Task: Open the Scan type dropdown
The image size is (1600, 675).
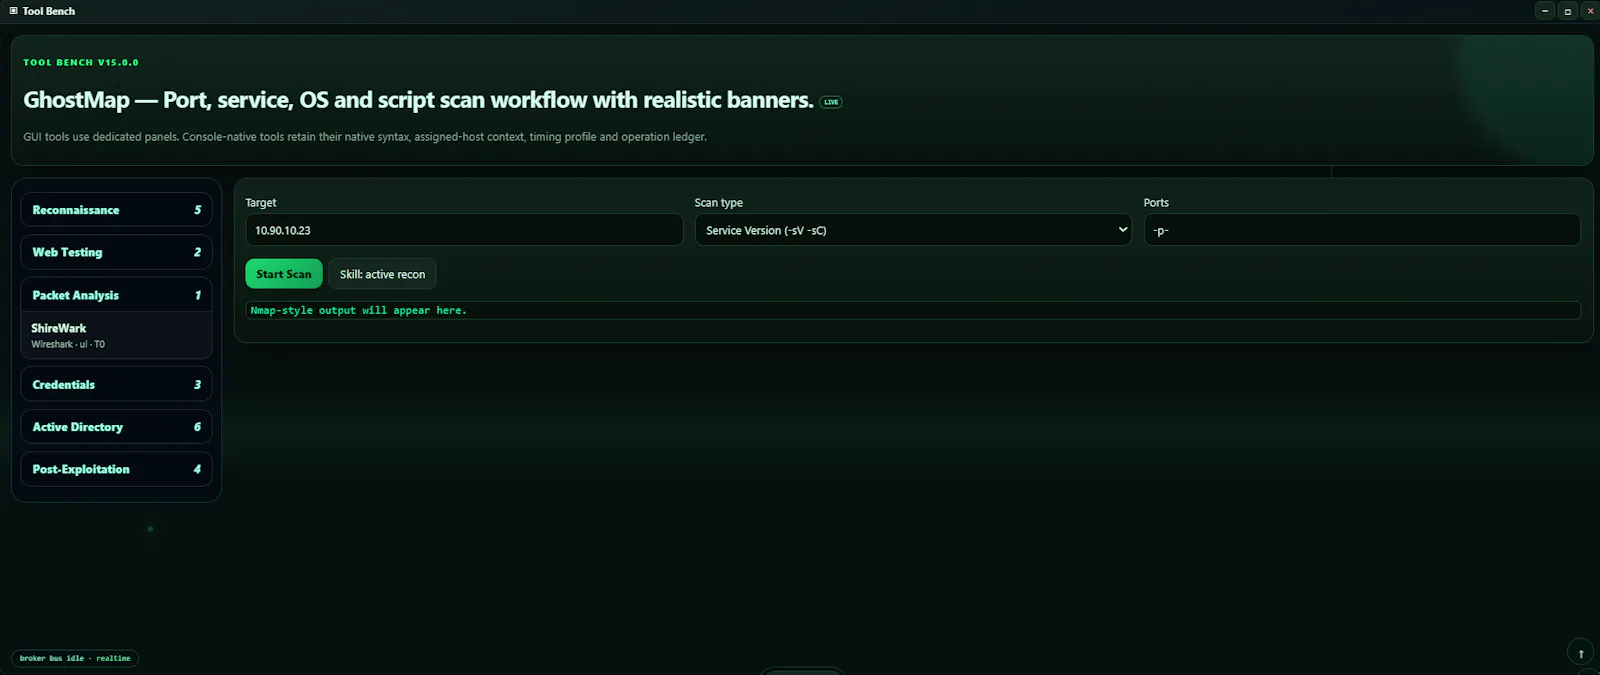Action: (x=913, y=230)
